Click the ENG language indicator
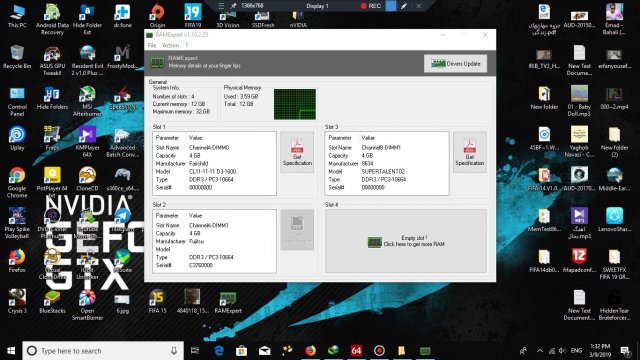This screenshot has width=640, height=360. coord(576,351)
